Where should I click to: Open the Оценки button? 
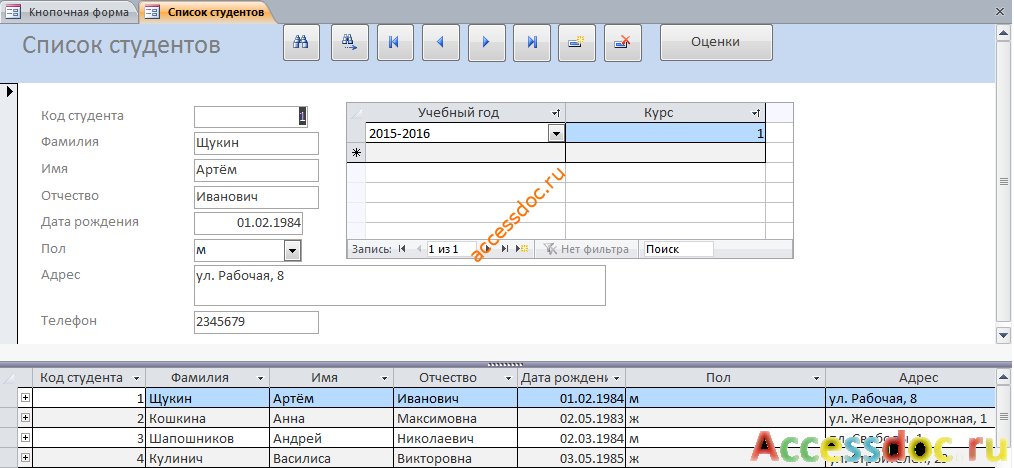[x=716, y=43]
